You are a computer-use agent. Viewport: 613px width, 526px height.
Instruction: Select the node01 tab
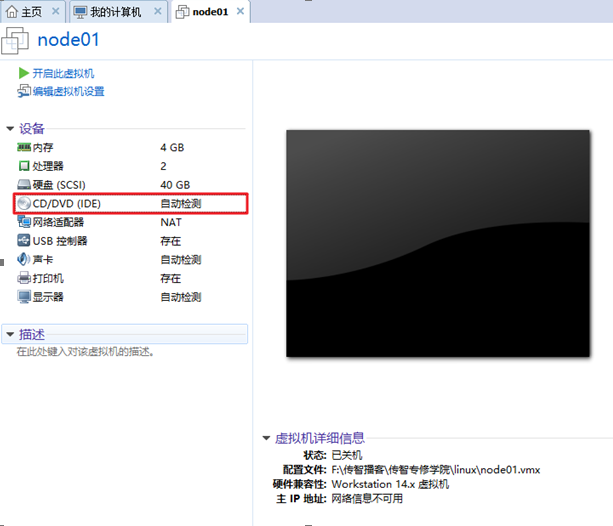pyautogui.click(x=210, y=12)
